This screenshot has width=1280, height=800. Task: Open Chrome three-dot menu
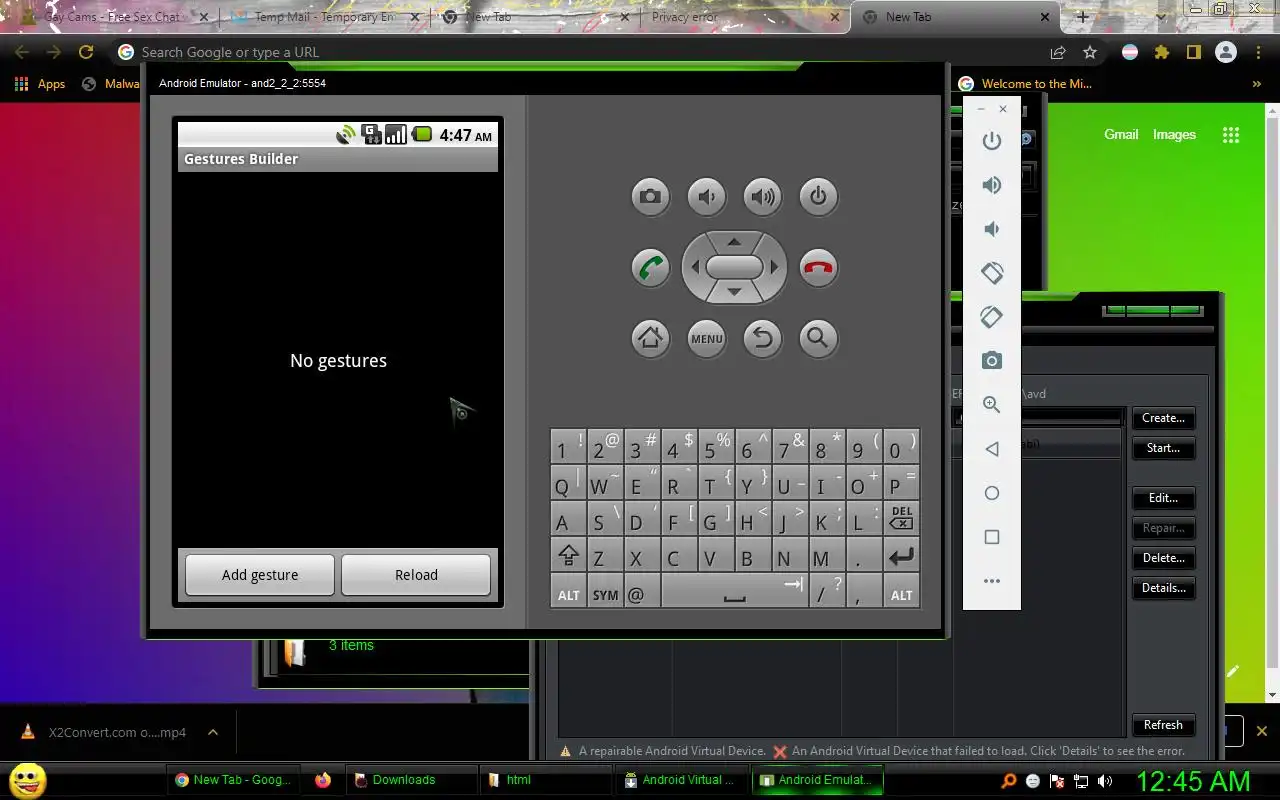click(1258, 52)
